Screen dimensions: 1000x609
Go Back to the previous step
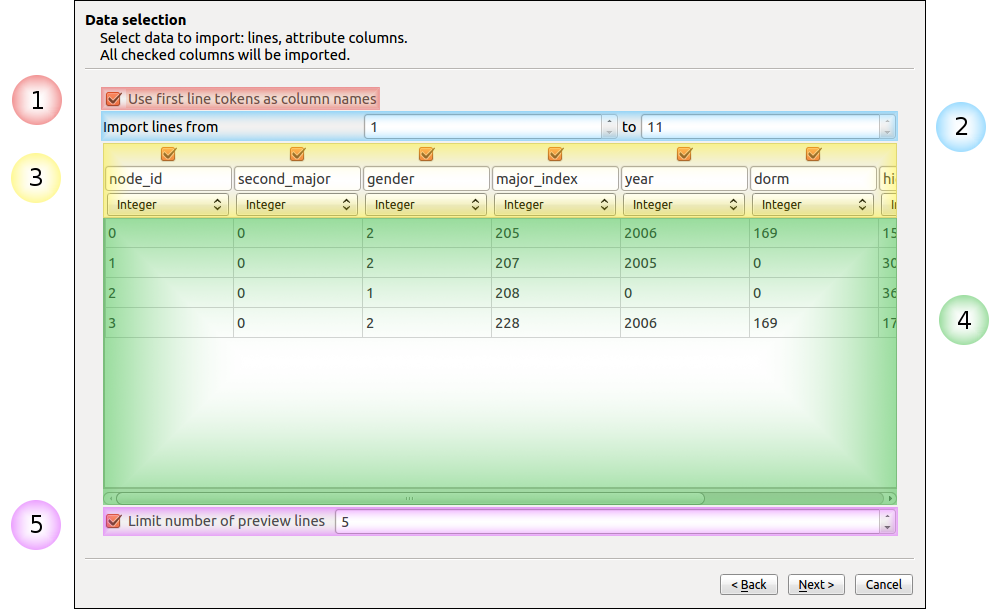pos(749,584)
